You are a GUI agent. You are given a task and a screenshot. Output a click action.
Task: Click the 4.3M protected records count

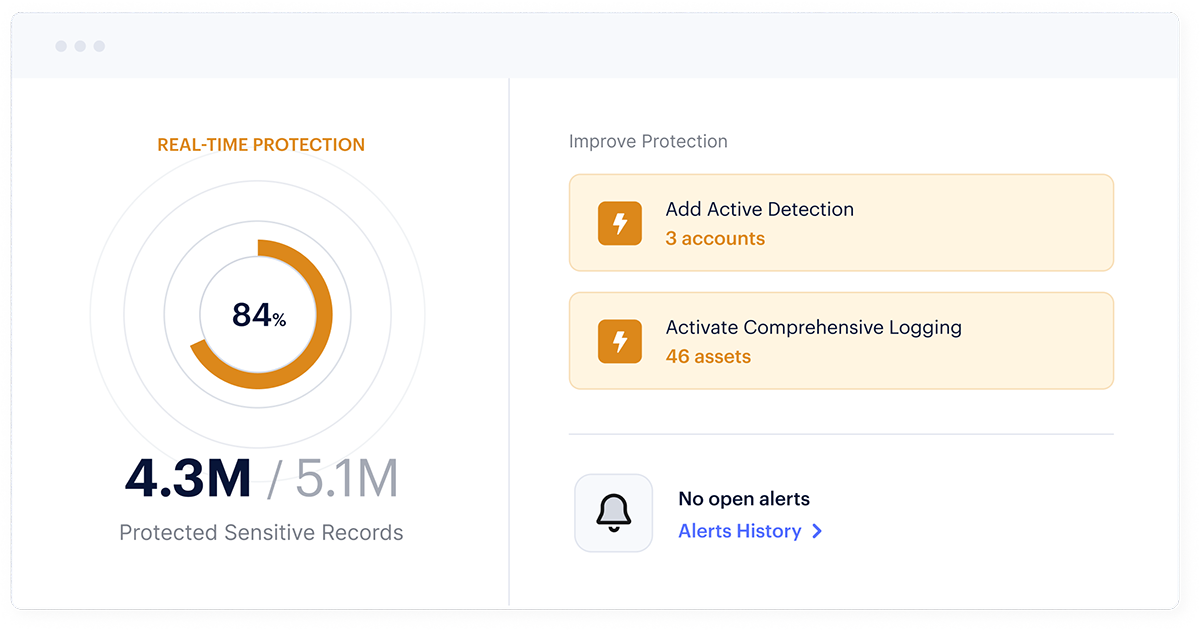[x=188, y=480]
